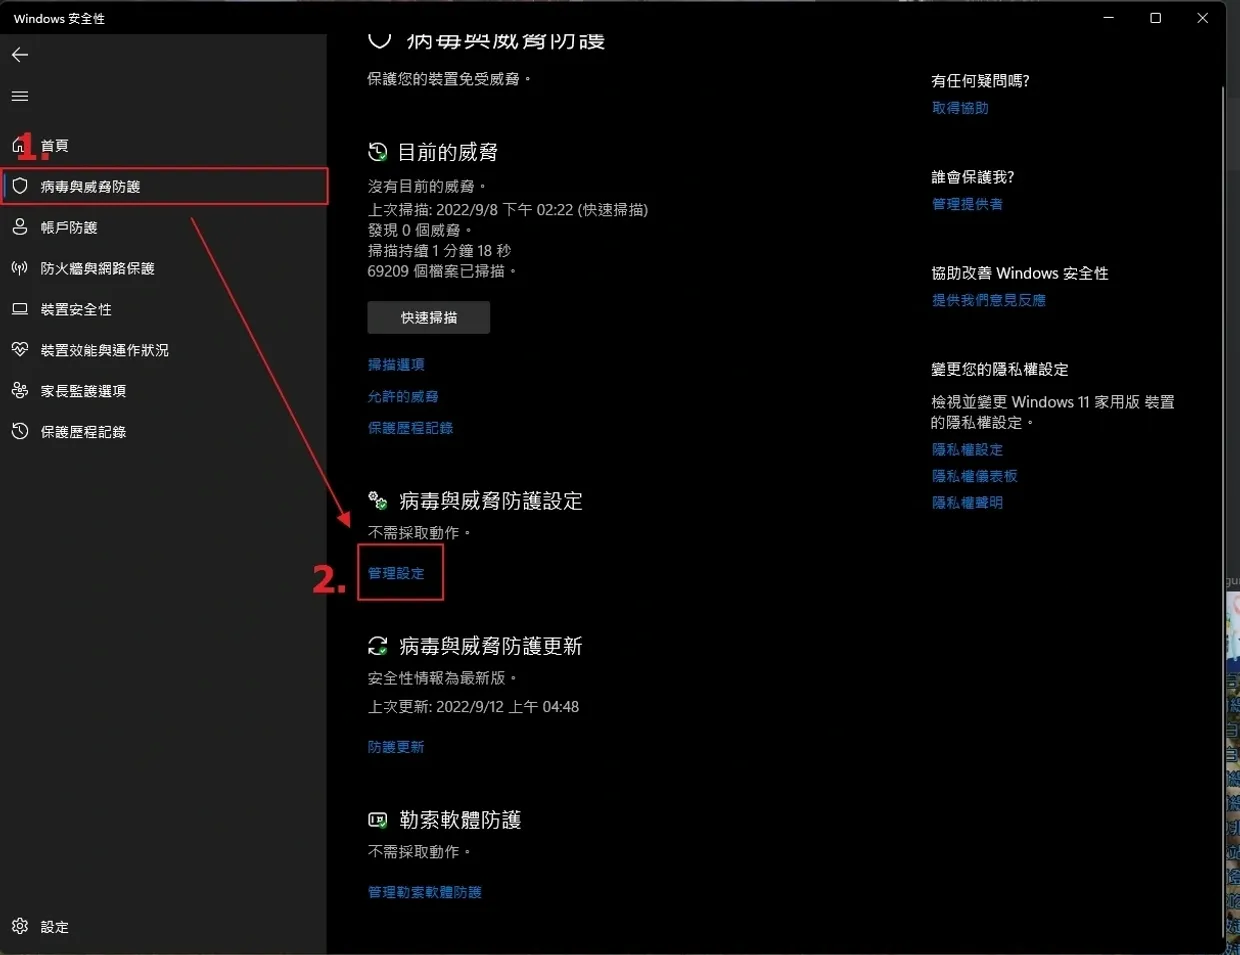Click the 上次更新: 2022/9/12 text
1240x955 pixels.
pyautogui.click(x=473, y=707)
